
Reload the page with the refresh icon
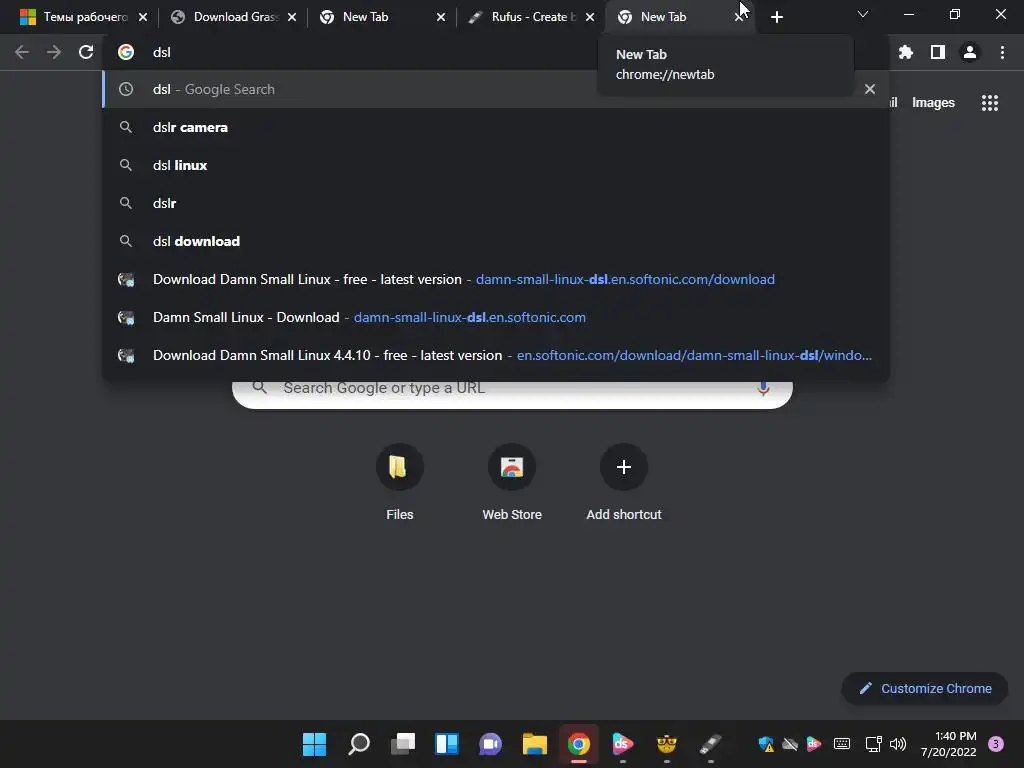[86, 52]
